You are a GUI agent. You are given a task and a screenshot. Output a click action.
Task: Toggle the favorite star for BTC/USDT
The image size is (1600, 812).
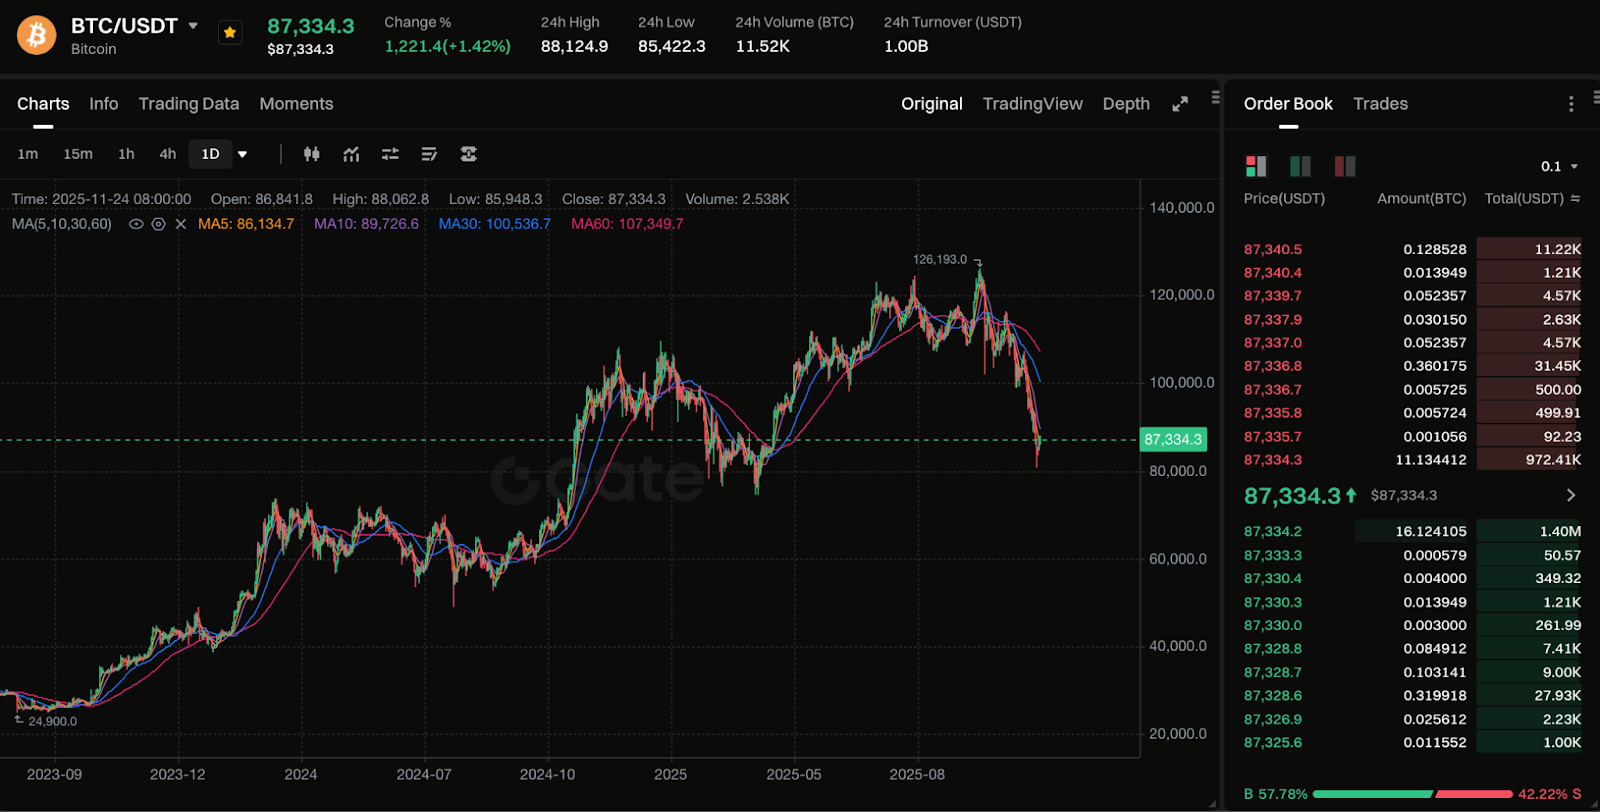click(230, 33)
